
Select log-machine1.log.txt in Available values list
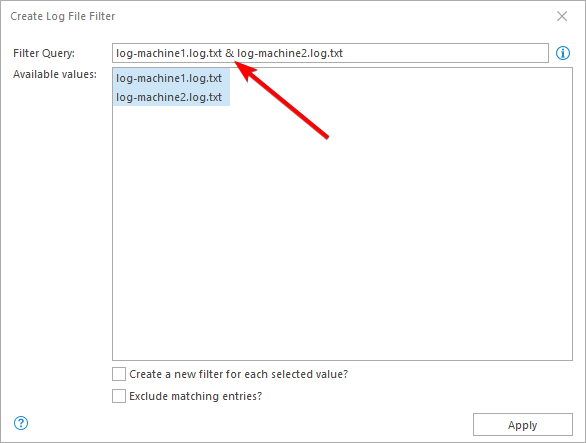point(171,78)
